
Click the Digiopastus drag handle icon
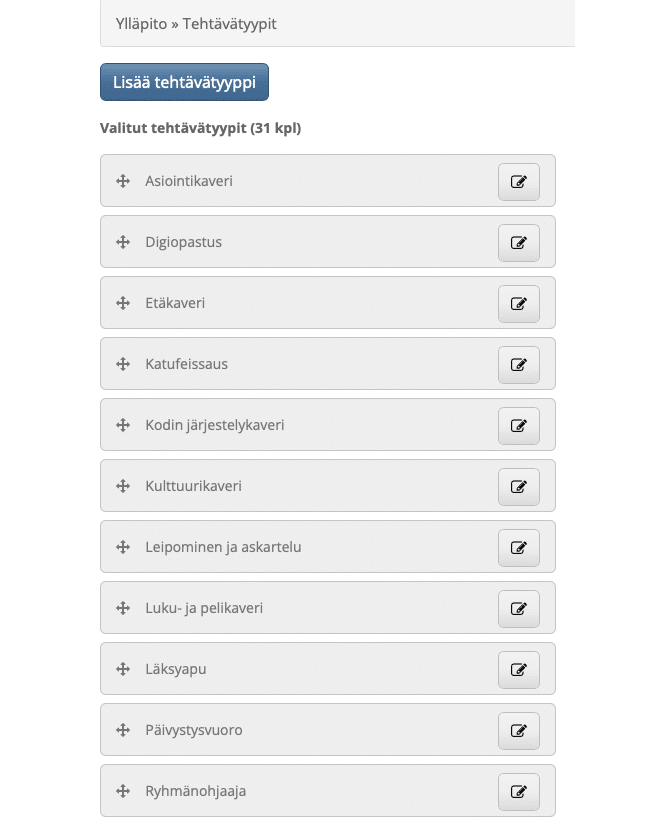tap(123, 242)
